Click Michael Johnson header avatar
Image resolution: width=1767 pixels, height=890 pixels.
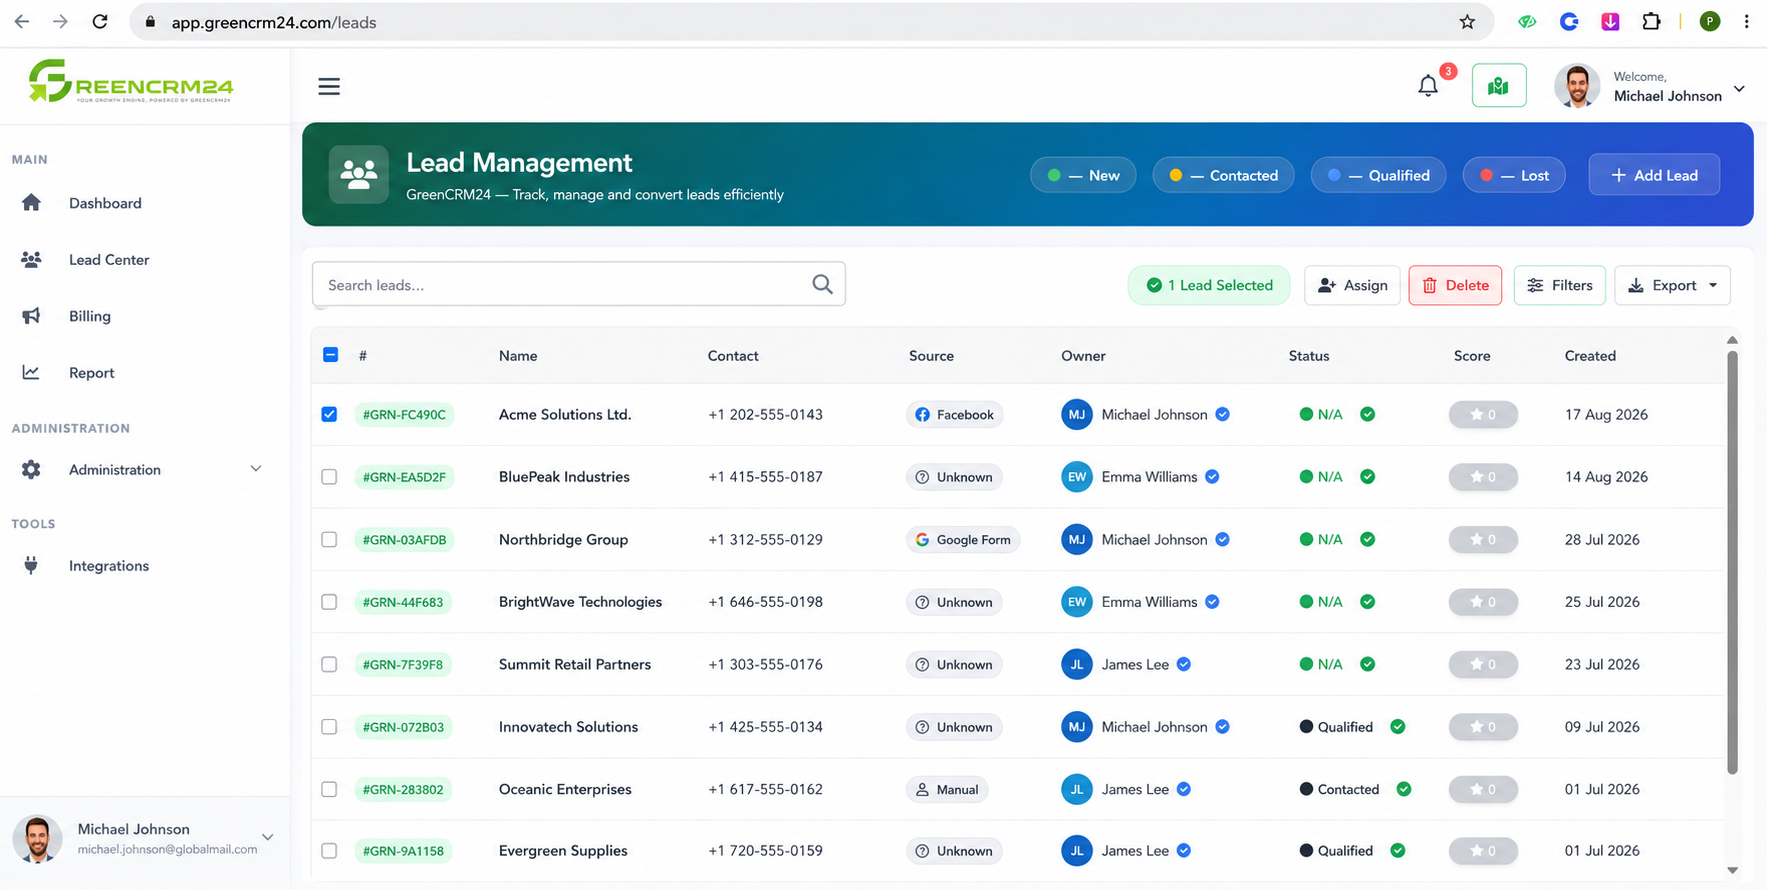(1577, 86)
